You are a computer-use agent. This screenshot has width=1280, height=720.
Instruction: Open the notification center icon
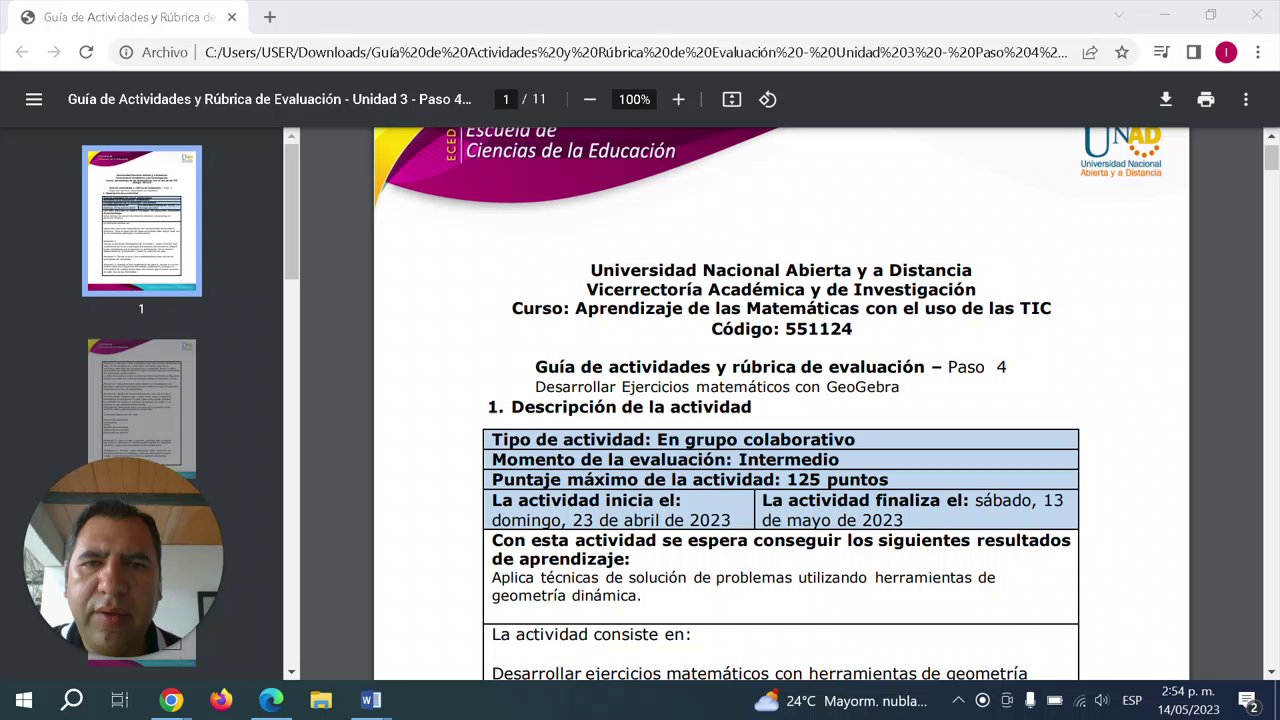click(x=1248, y=701)
